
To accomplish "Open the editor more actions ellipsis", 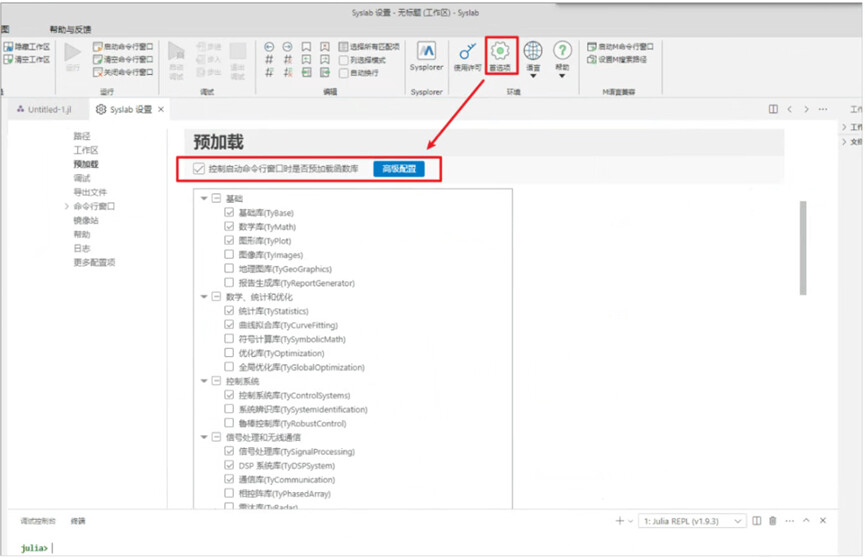I will click(x=823, y=109).
